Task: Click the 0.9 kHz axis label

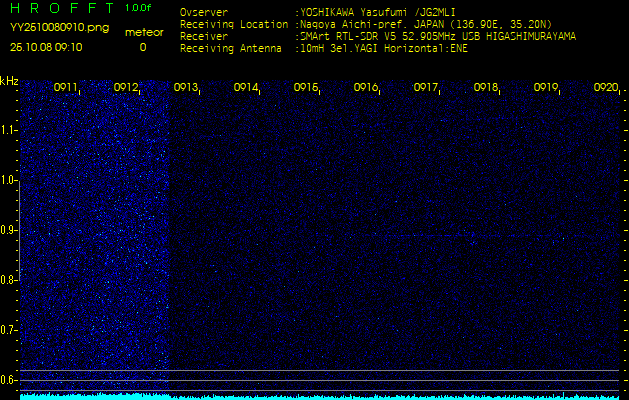Action: pos(8,230)
